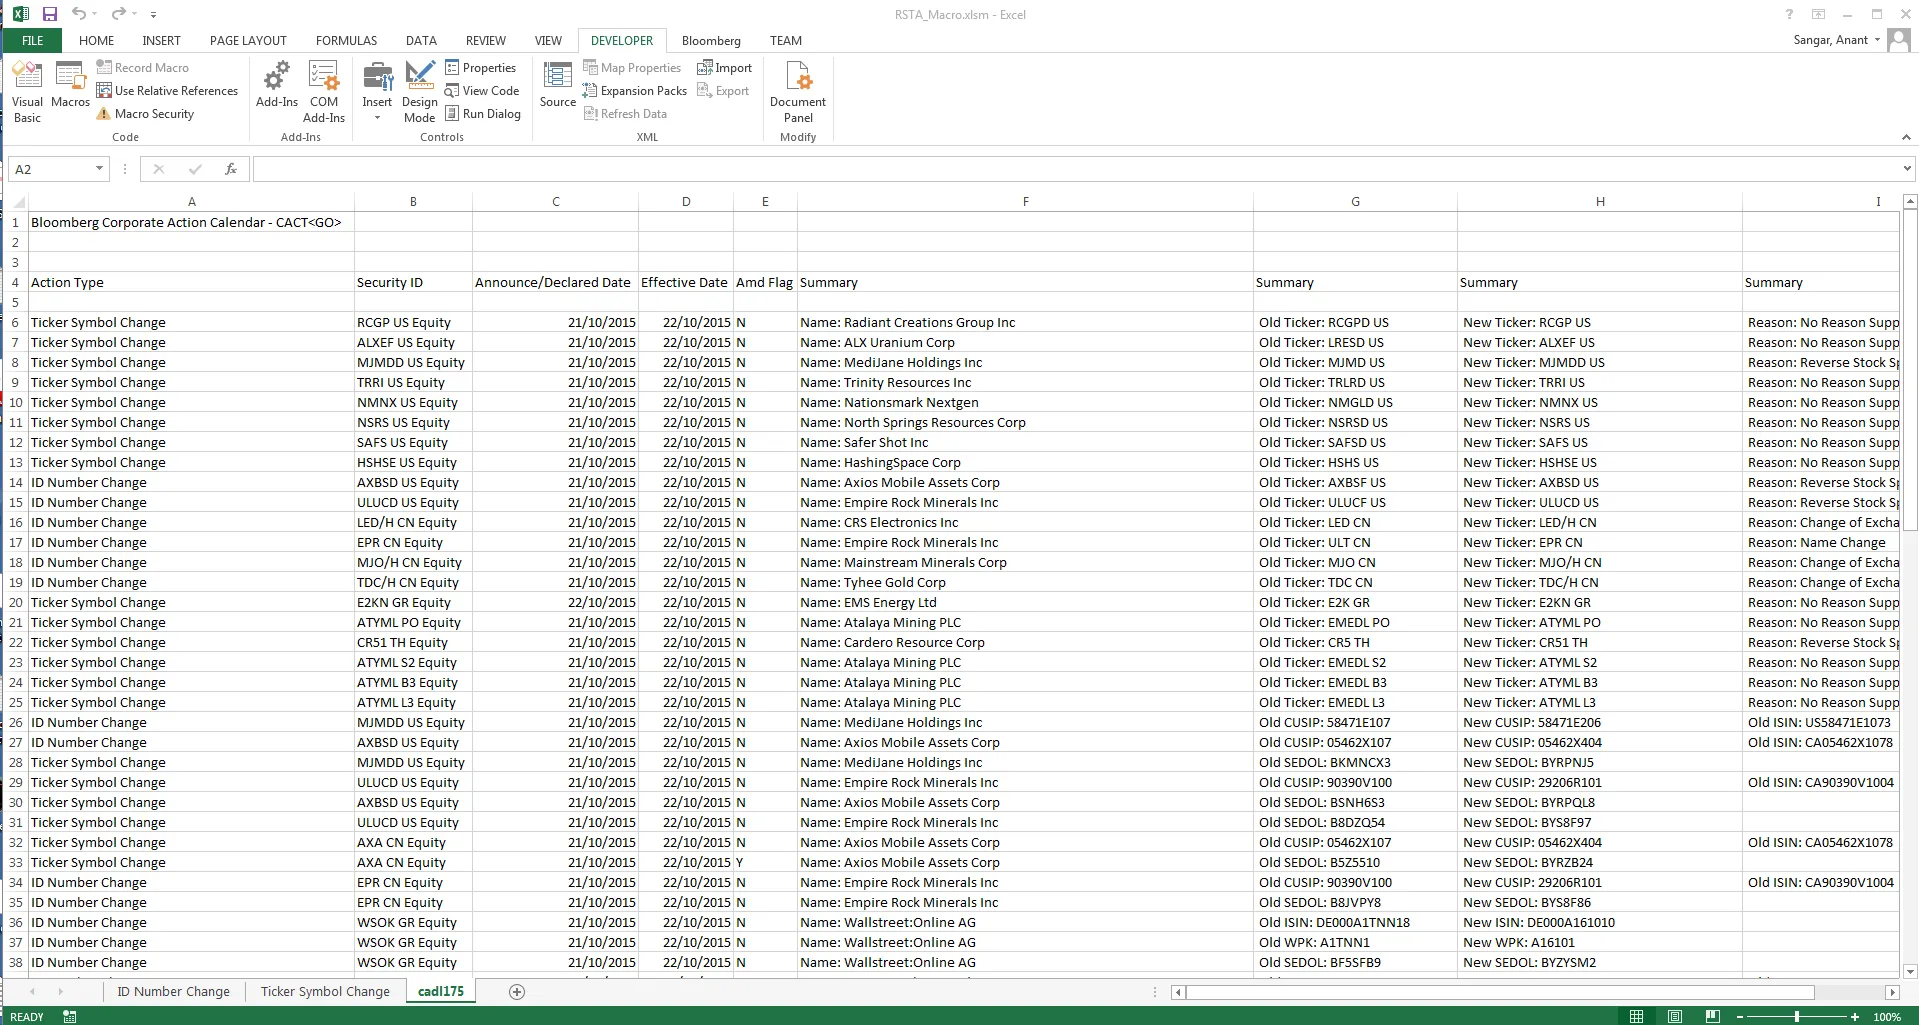The width and height of the screenshot is (1919, 1025).
Task: Switch to ID Number Change sheet
Action: point(173,991)
